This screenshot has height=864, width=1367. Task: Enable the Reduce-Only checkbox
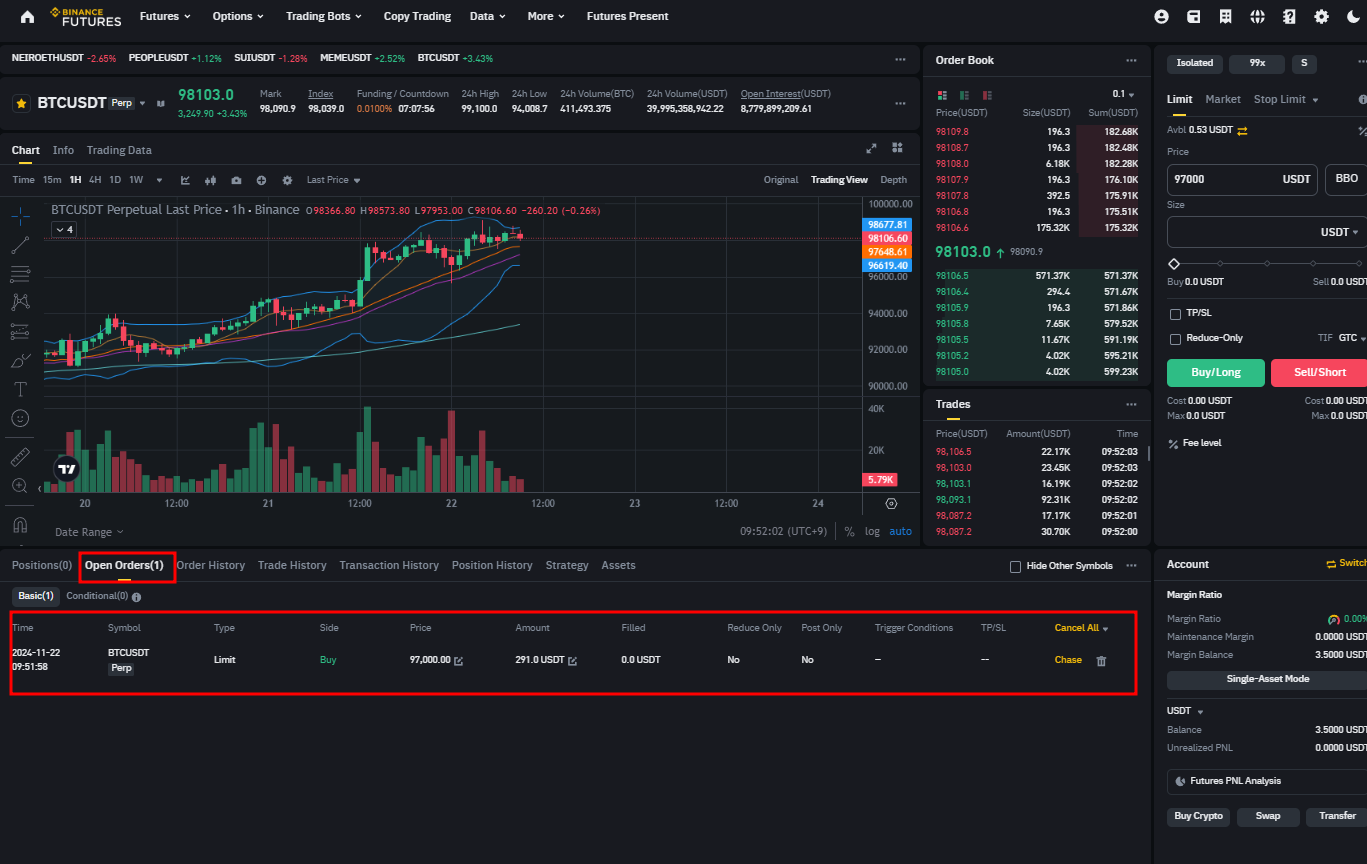1175,339
